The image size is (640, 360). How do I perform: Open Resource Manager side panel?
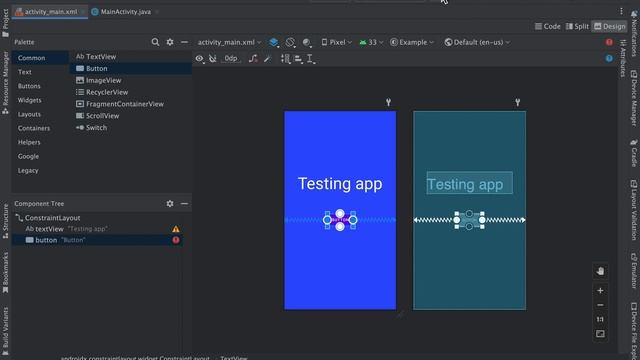coord(5,82)
